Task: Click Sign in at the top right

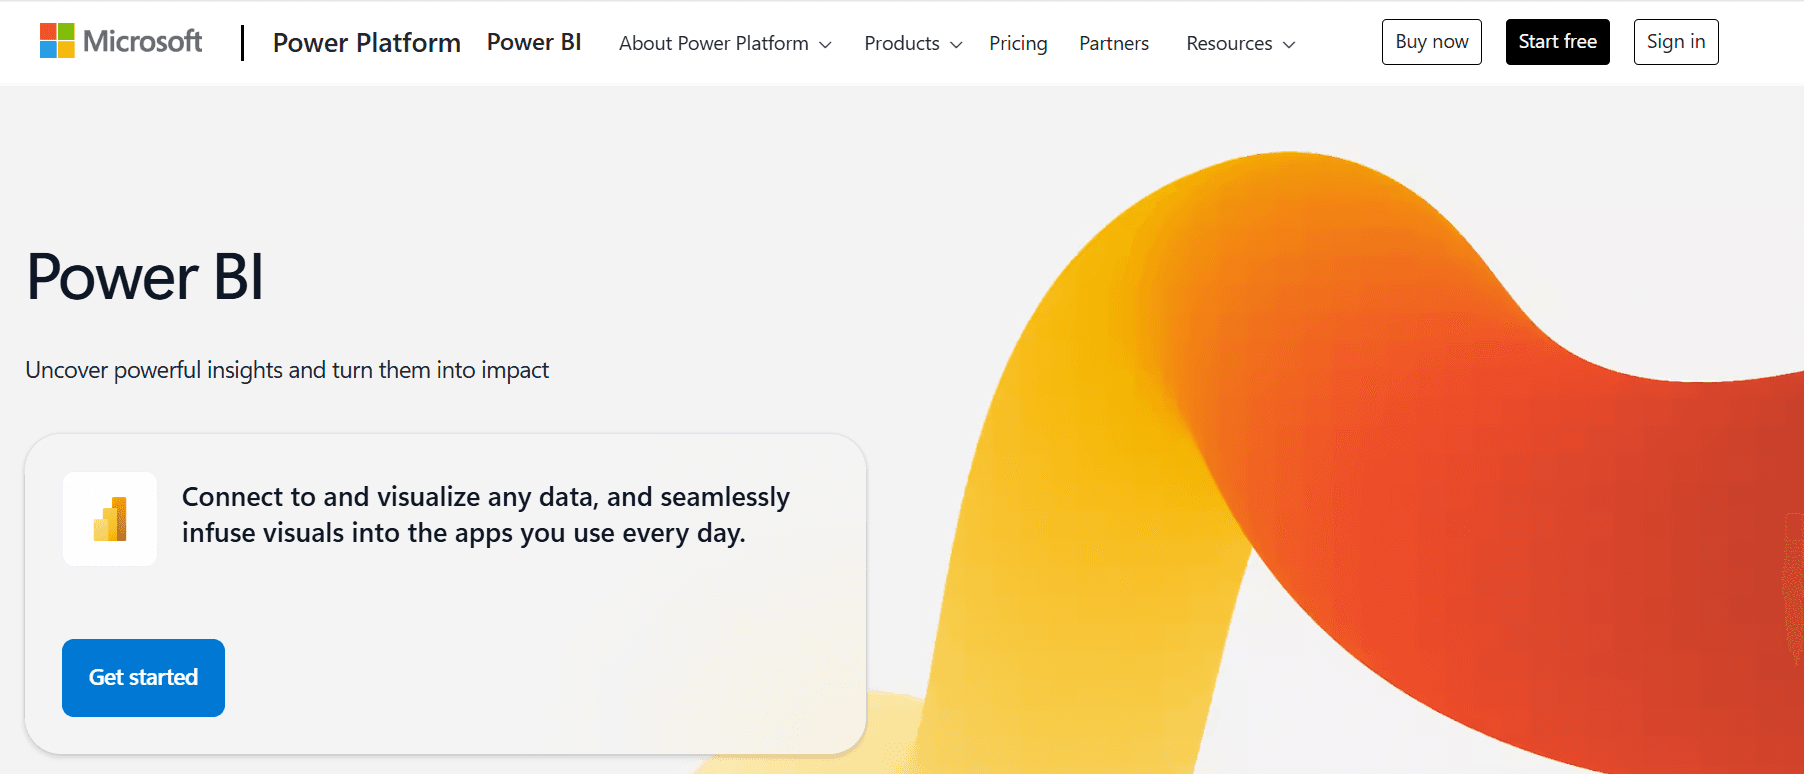Action: (1676, 42)
